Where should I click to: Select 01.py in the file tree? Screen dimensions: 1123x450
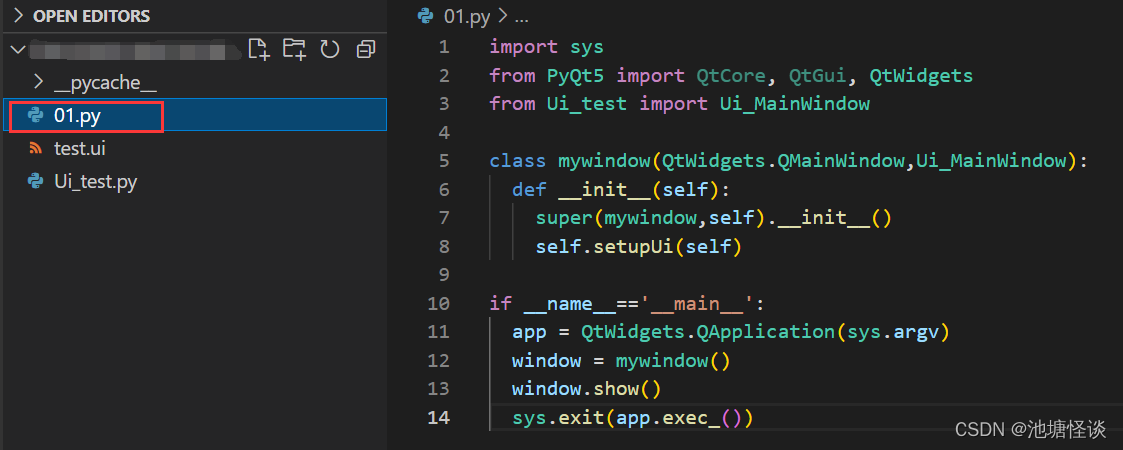[x=194, y=115]
